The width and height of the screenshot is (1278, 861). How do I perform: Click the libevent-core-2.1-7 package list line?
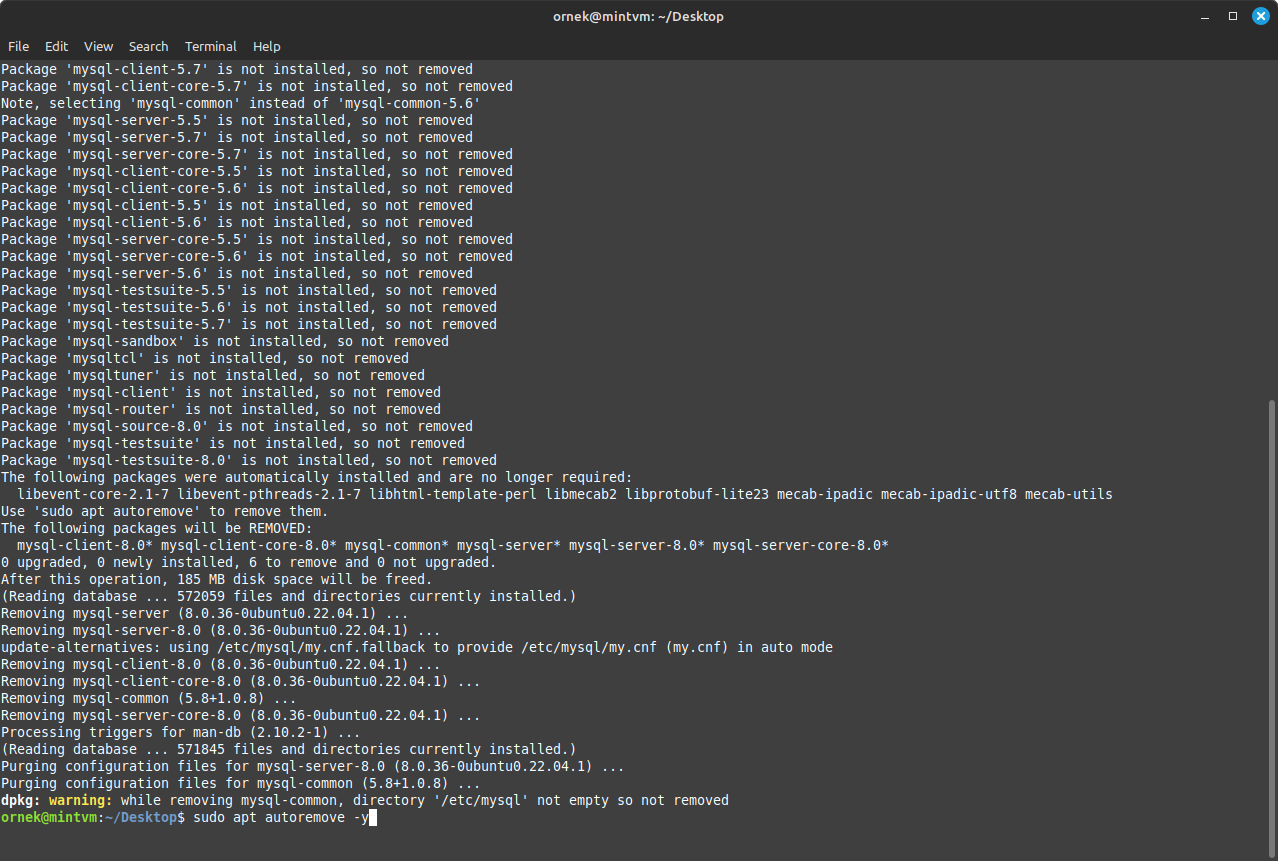pyautogui.click(x=565, y=495)
